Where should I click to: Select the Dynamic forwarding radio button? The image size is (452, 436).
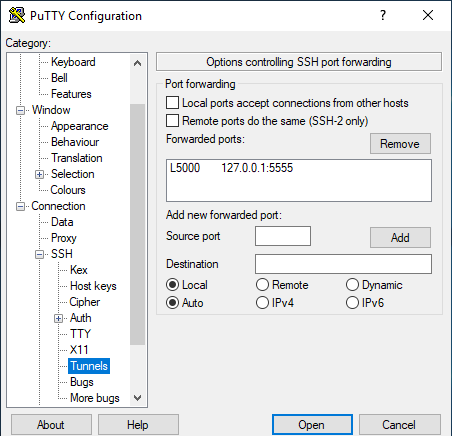(x=352, y=285)
